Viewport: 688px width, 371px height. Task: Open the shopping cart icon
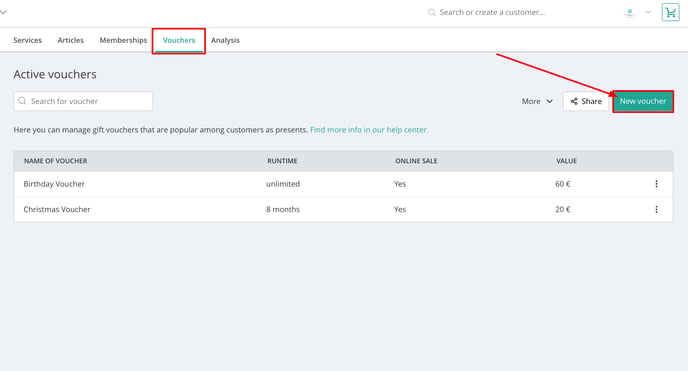[670, 12]
